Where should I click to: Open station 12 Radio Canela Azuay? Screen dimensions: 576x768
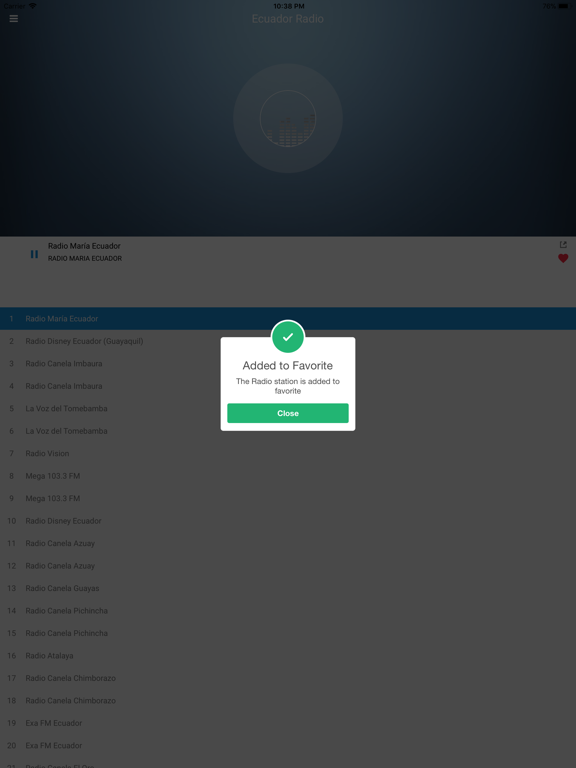[288, 566]
